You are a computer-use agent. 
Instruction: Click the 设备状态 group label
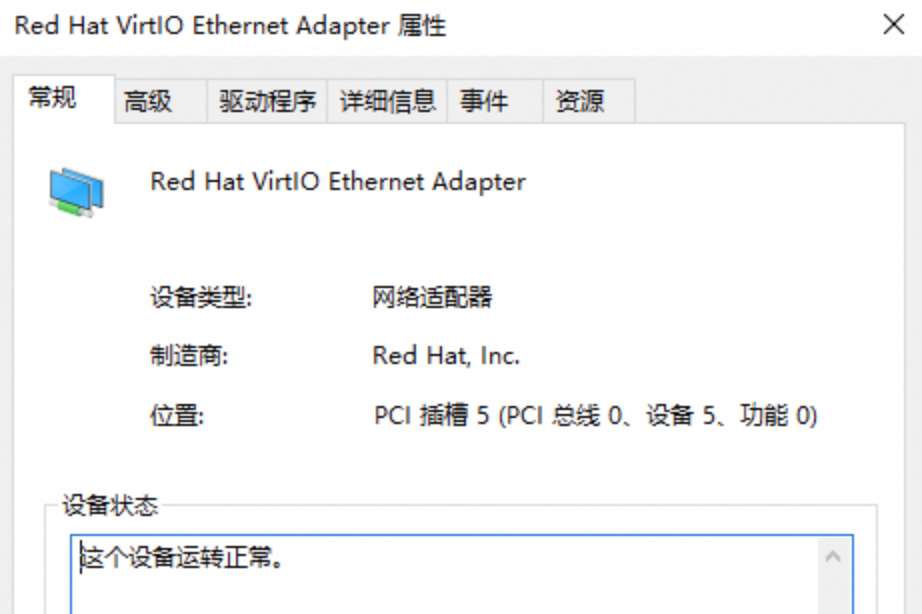110,506
